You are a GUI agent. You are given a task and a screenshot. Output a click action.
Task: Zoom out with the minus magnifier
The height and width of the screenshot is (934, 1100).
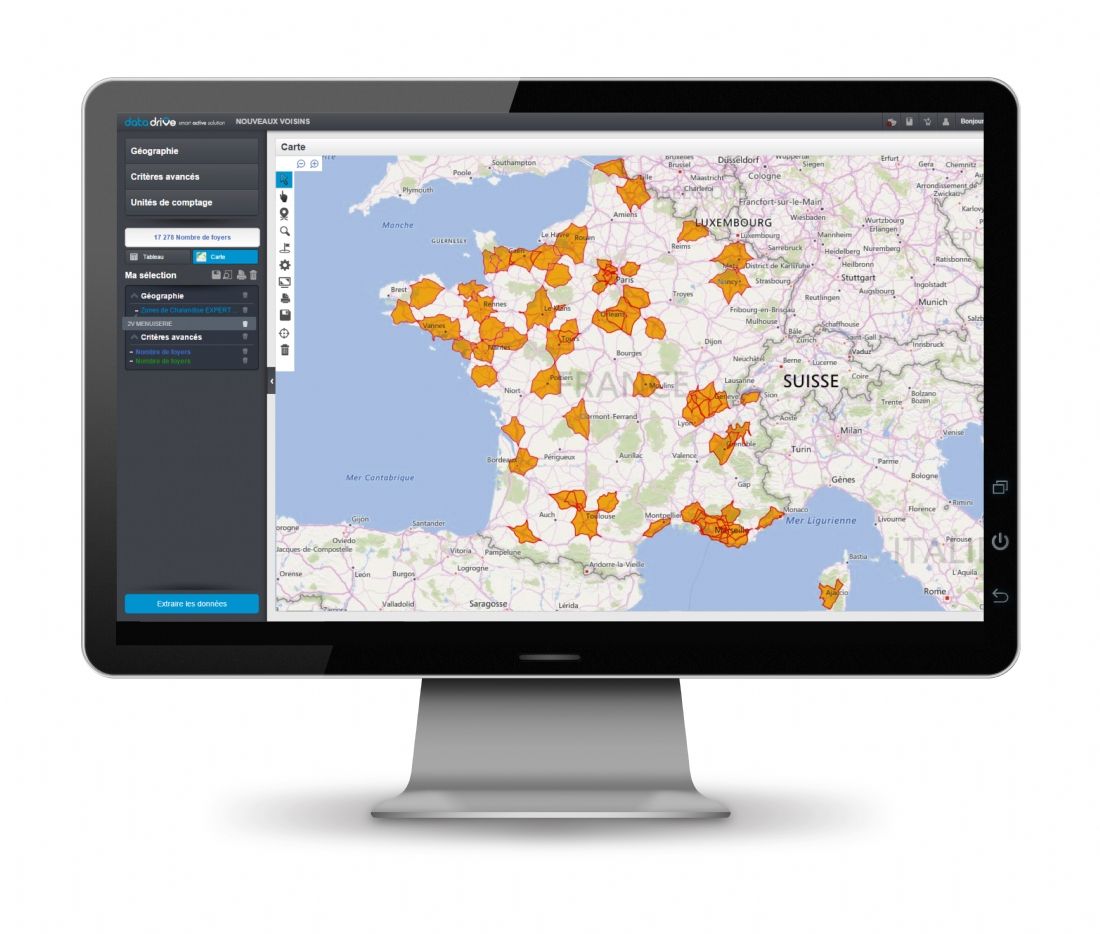click(301, 164)
